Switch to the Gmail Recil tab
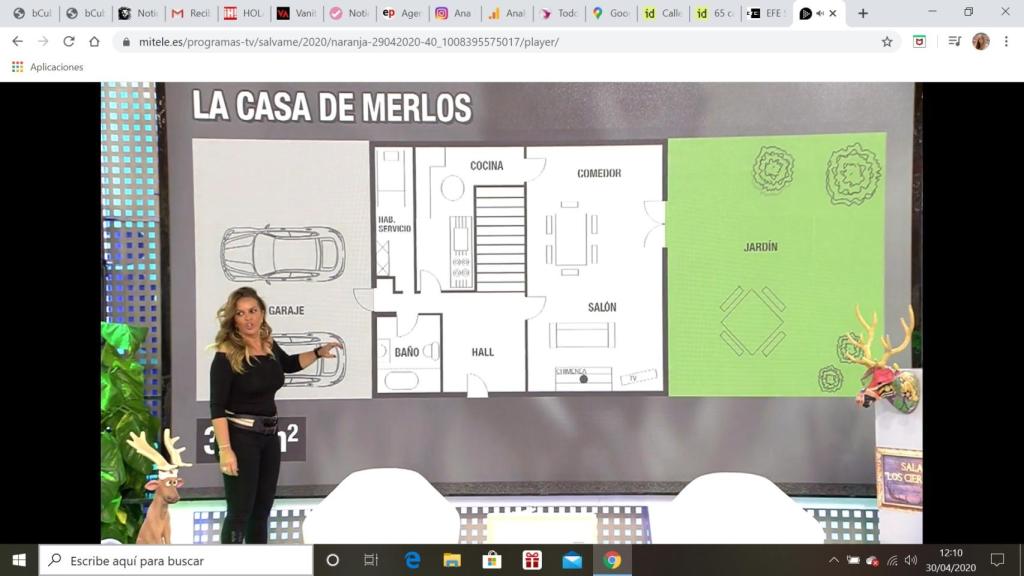 [191, 13]
